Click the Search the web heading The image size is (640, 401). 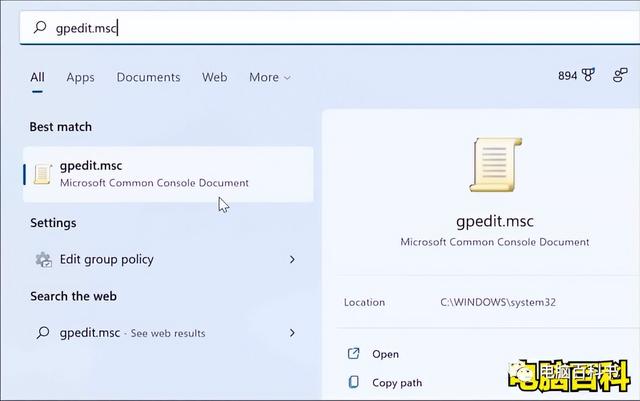coord(73,296)
